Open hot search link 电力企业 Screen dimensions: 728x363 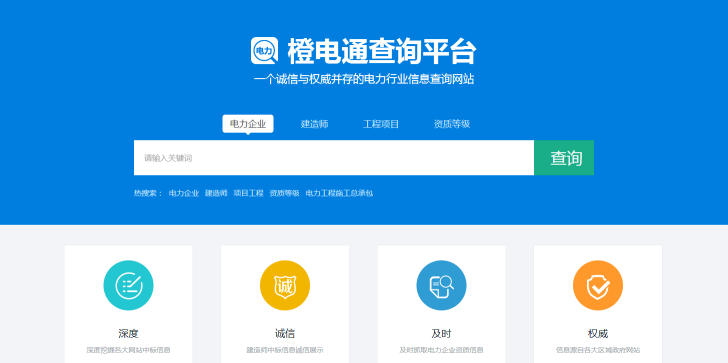(x=184, y=193)
